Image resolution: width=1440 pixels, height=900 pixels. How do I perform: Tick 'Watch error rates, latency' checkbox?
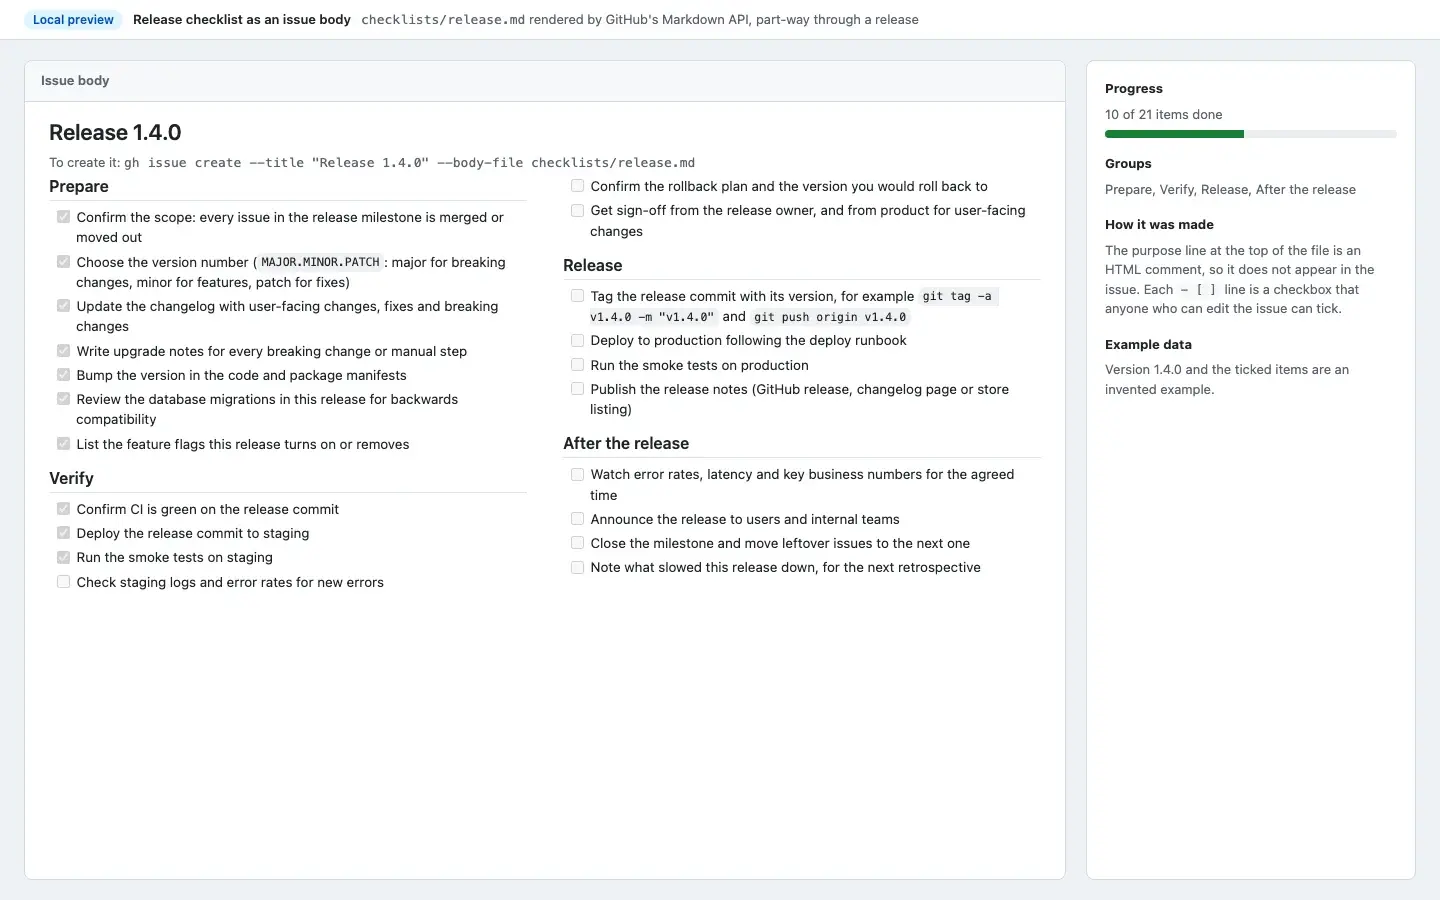(x=577, y=474)
